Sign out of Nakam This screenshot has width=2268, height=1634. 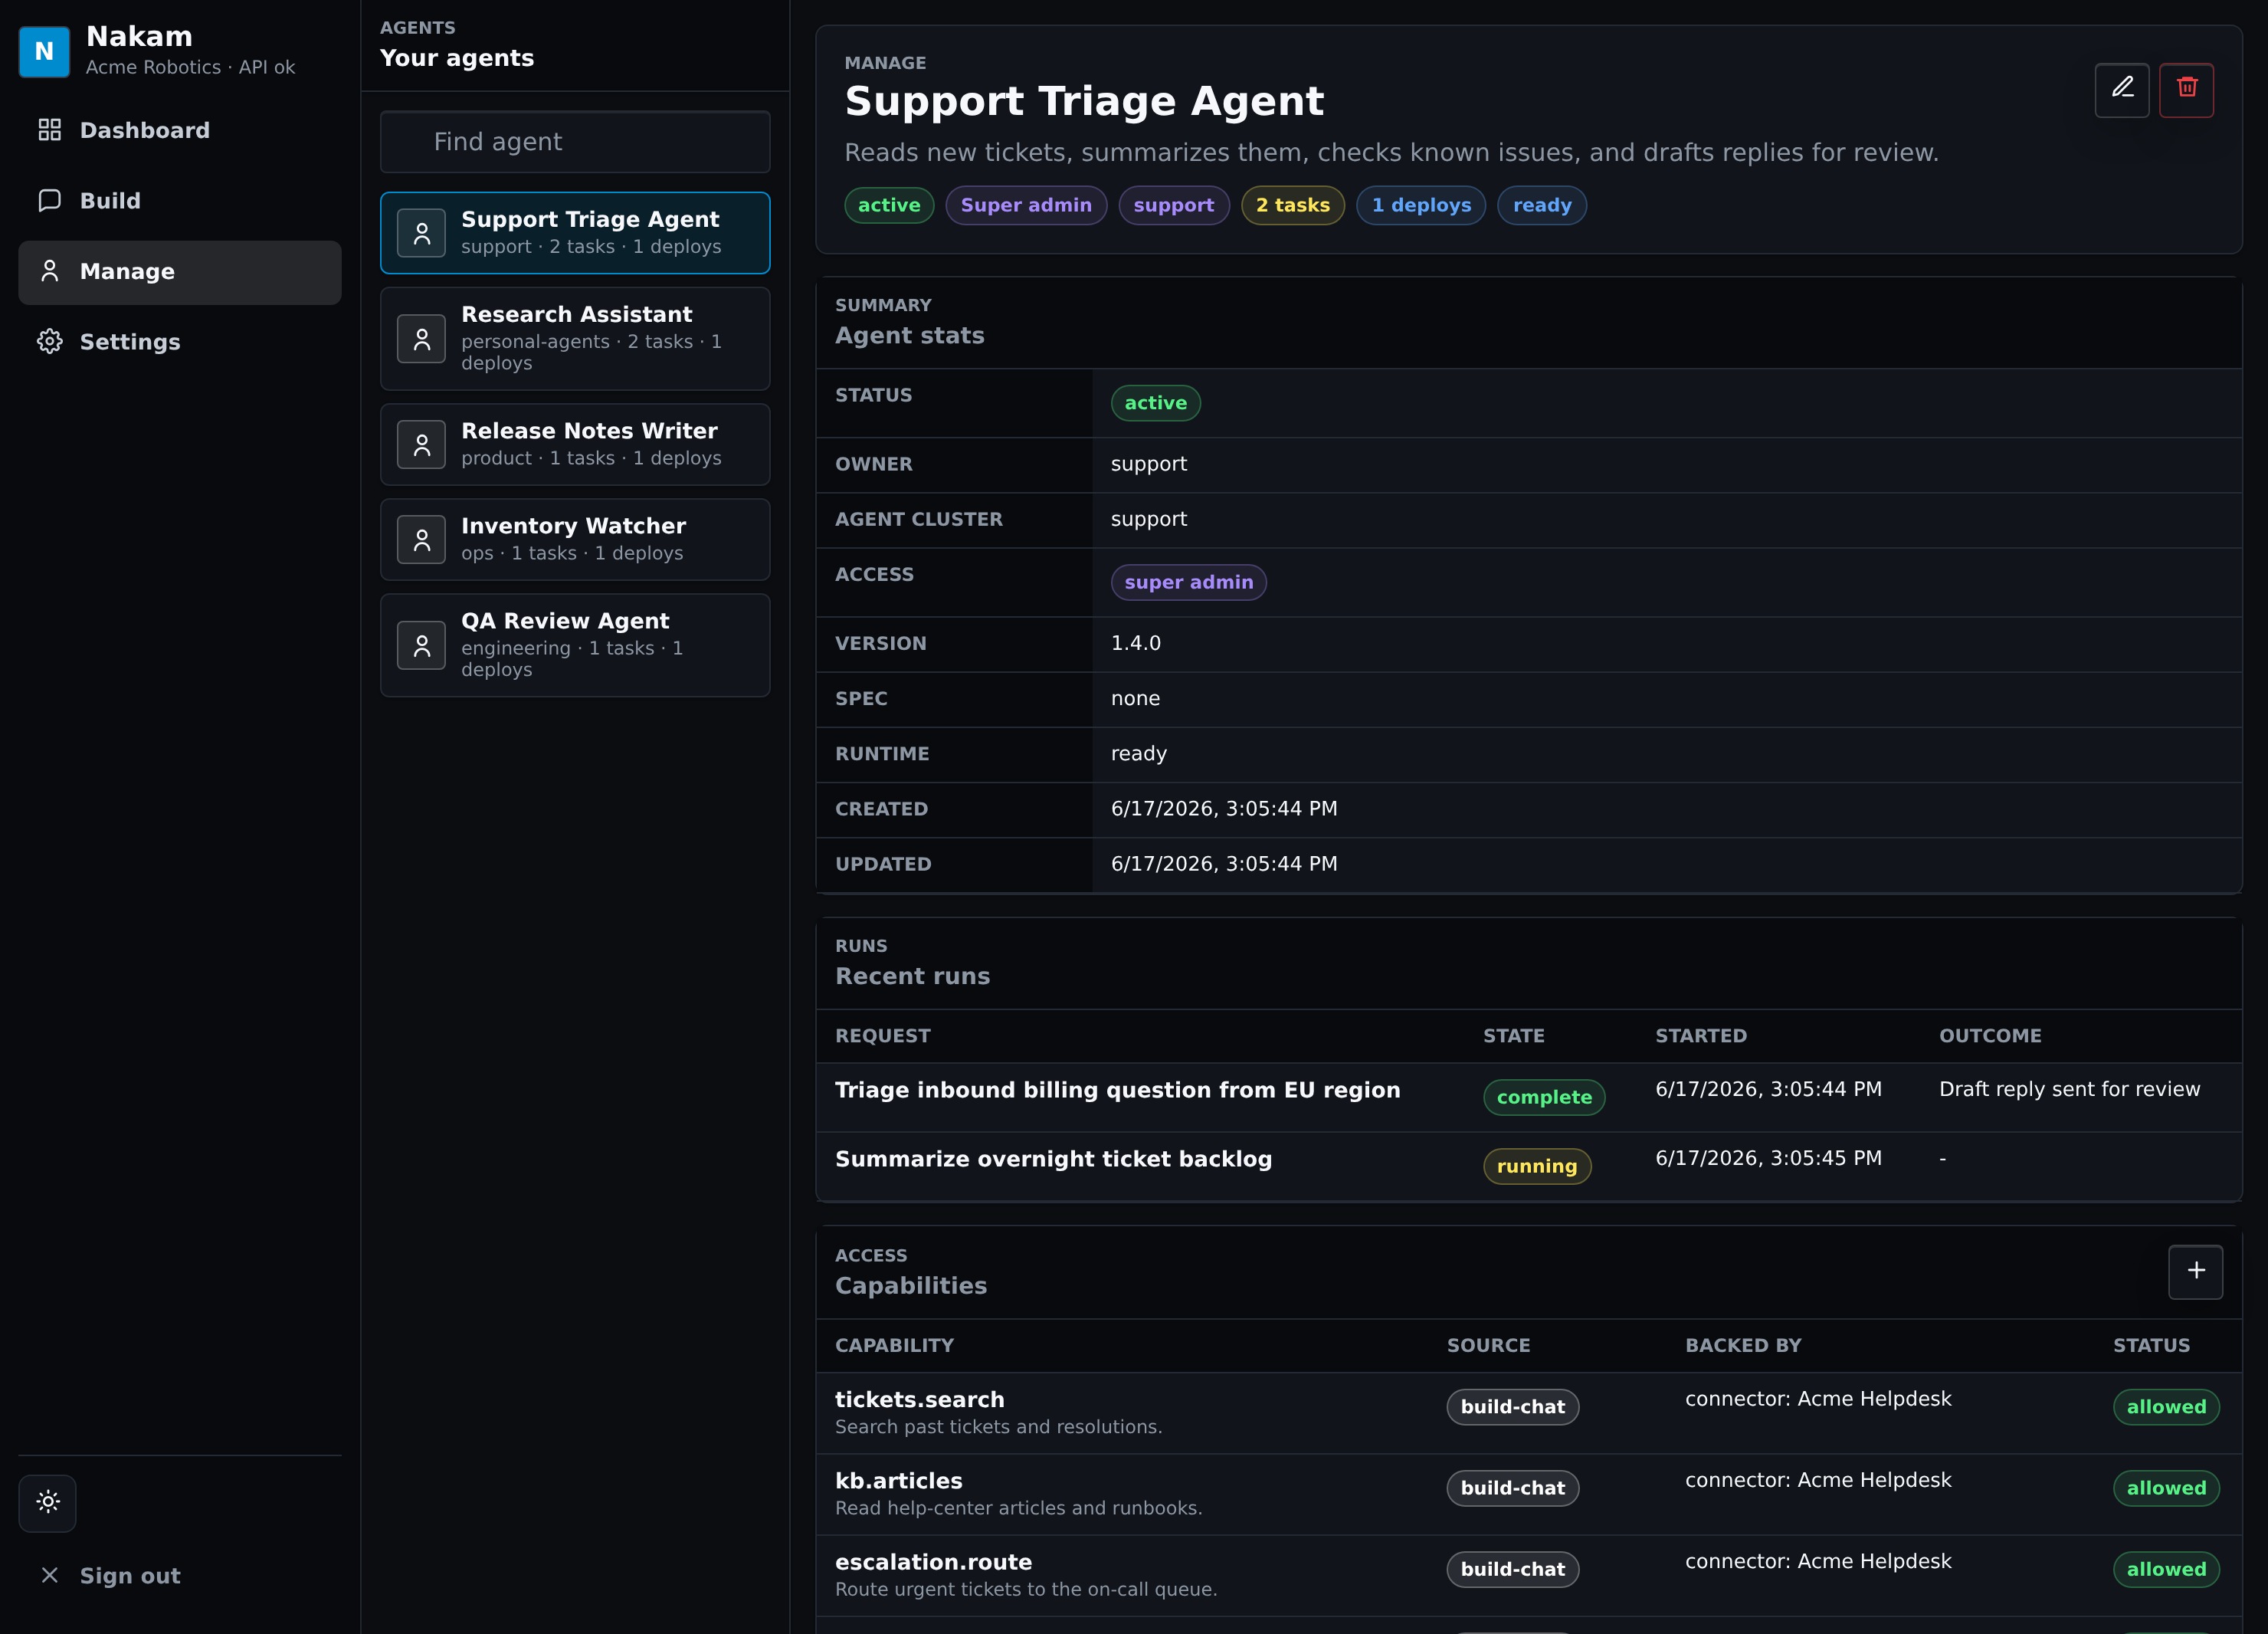pos(180,1575)
